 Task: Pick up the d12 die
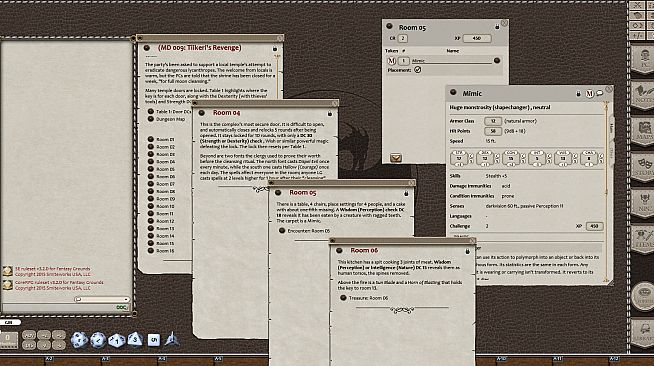tap(98, 340)
